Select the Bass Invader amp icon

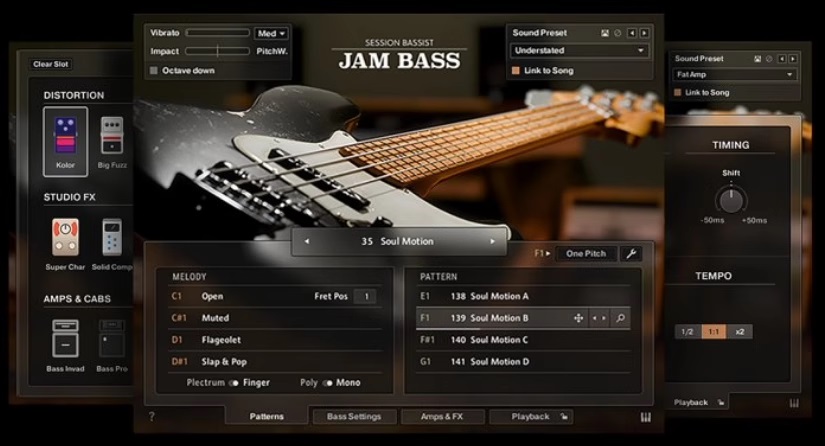[65, 339]
